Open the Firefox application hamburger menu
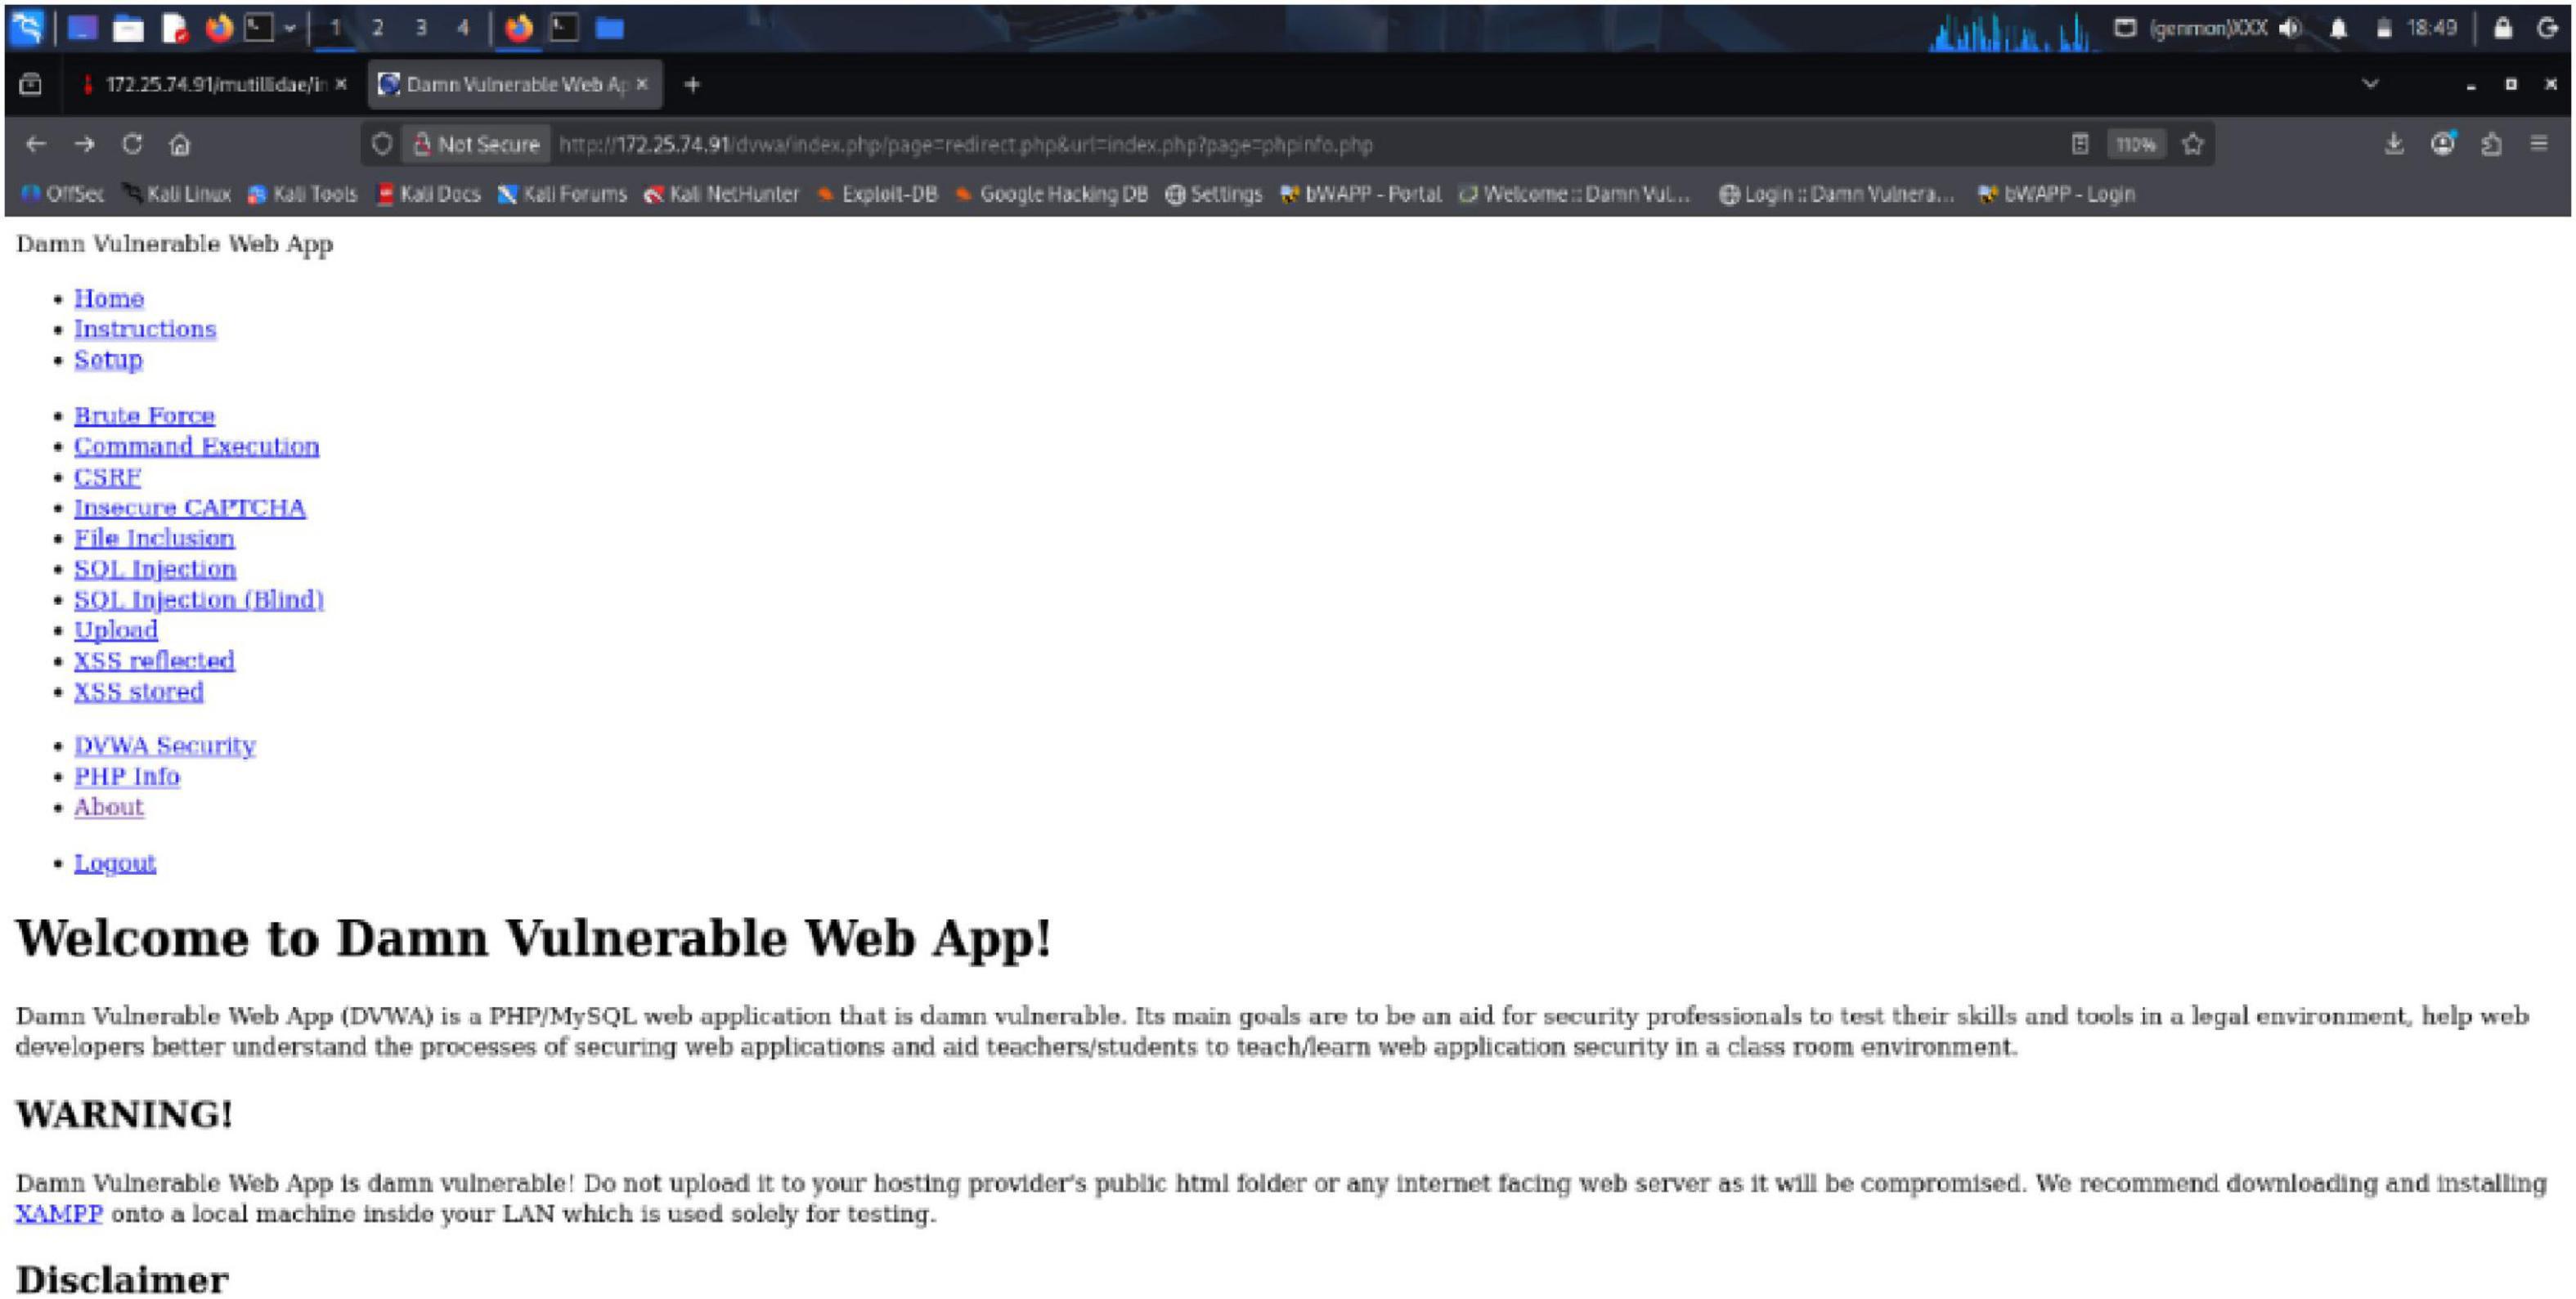Viewport: 2576px width, 1299px height. click(x=2539, y=144)
